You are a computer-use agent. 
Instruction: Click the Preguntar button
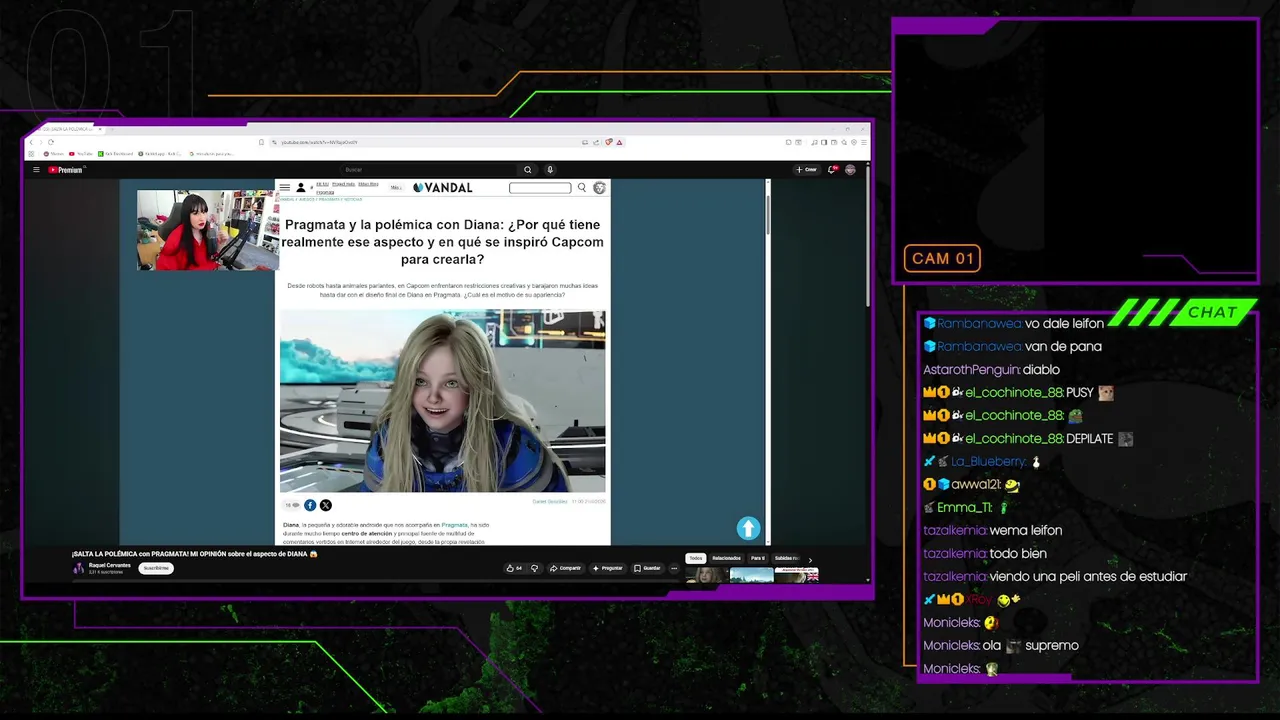[x=608, y=568]
